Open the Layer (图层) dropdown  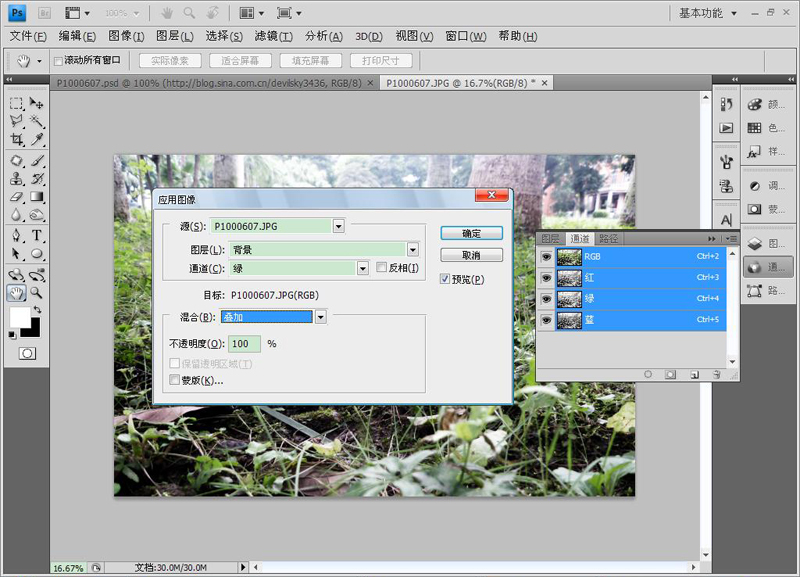click(x=413, y=249)
